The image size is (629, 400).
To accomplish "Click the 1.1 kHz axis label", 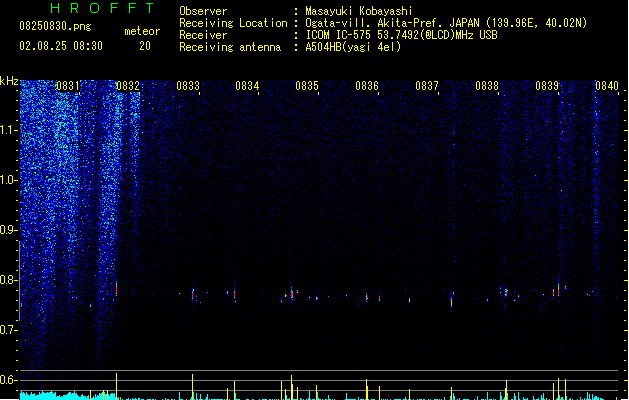I will [x=9, y=130].
